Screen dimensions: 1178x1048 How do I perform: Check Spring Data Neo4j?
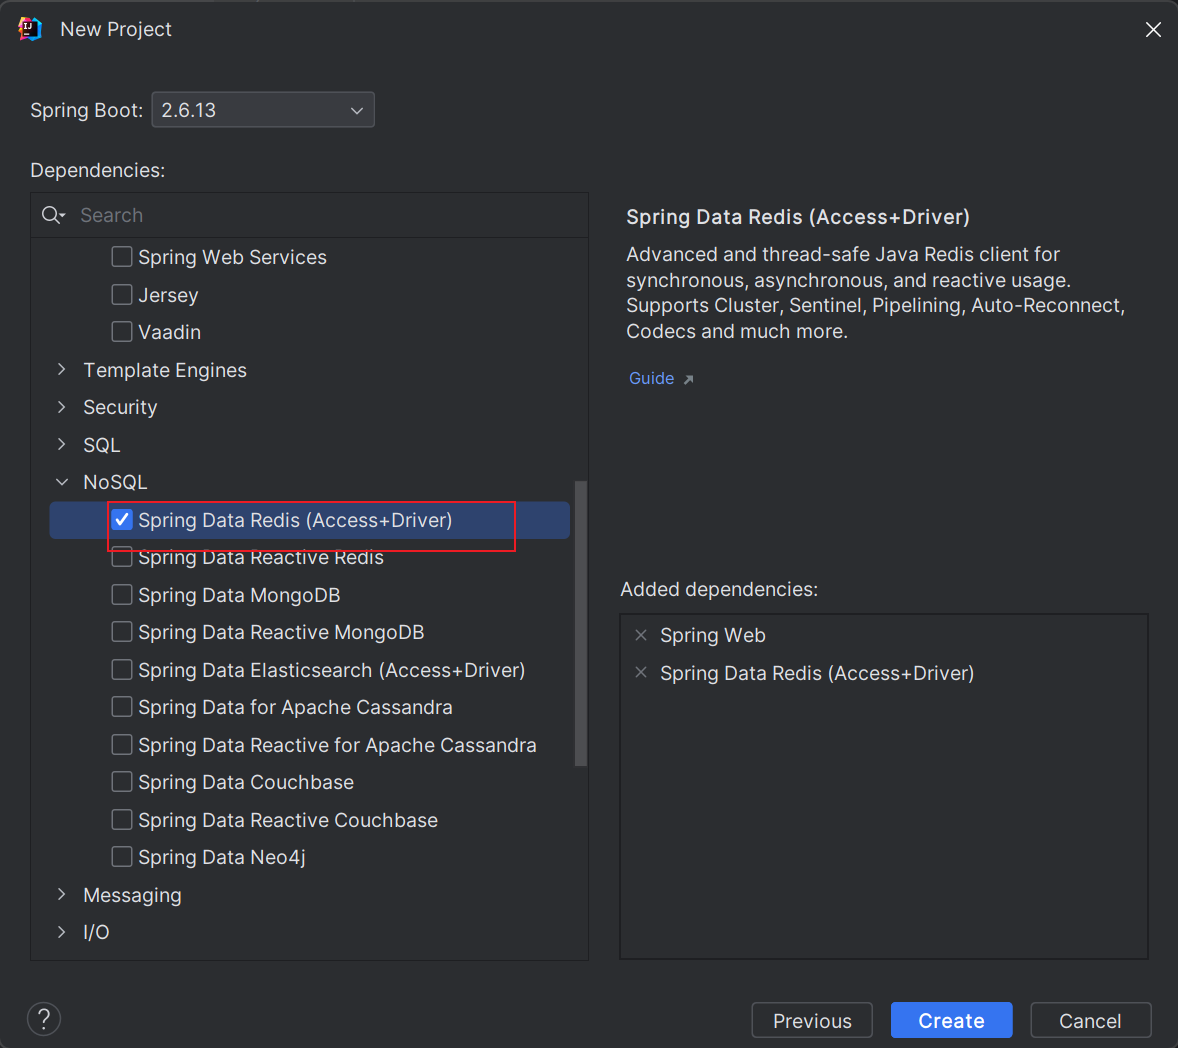click(122, 857)
